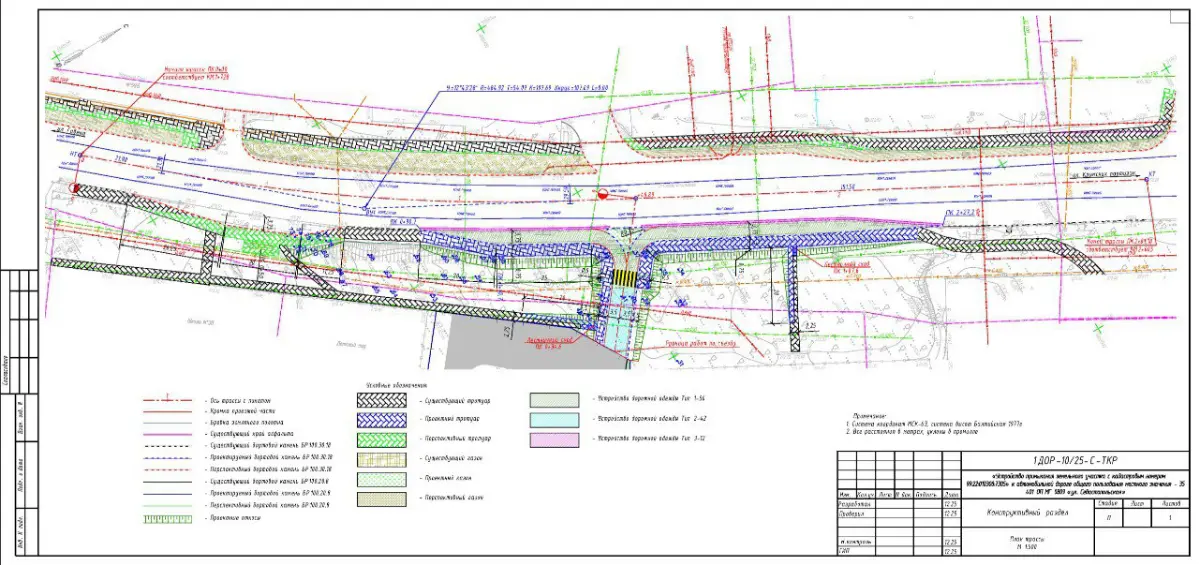Click the red circle at the route start
This screenshot has height=565, width=1199.
(x=74, y=188)
